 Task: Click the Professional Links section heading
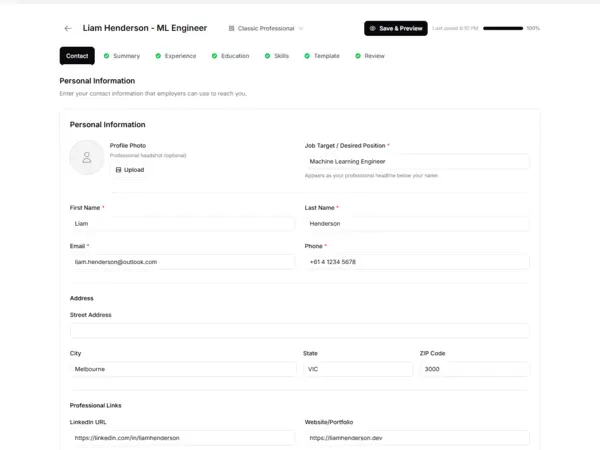[95, 405]
